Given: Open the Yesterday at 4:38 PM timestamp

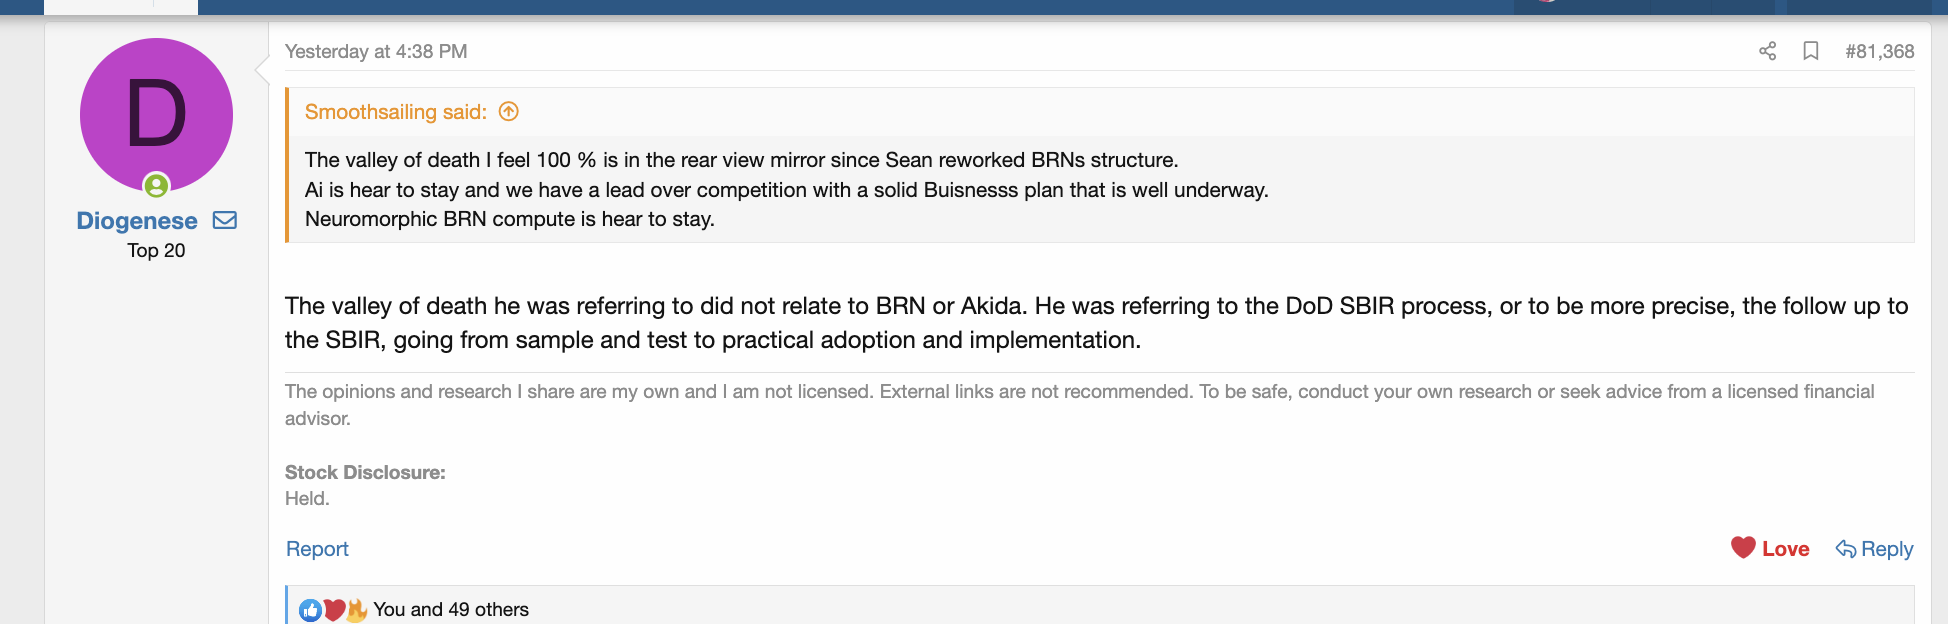Looking at the screenshot, I should (376, 51).
